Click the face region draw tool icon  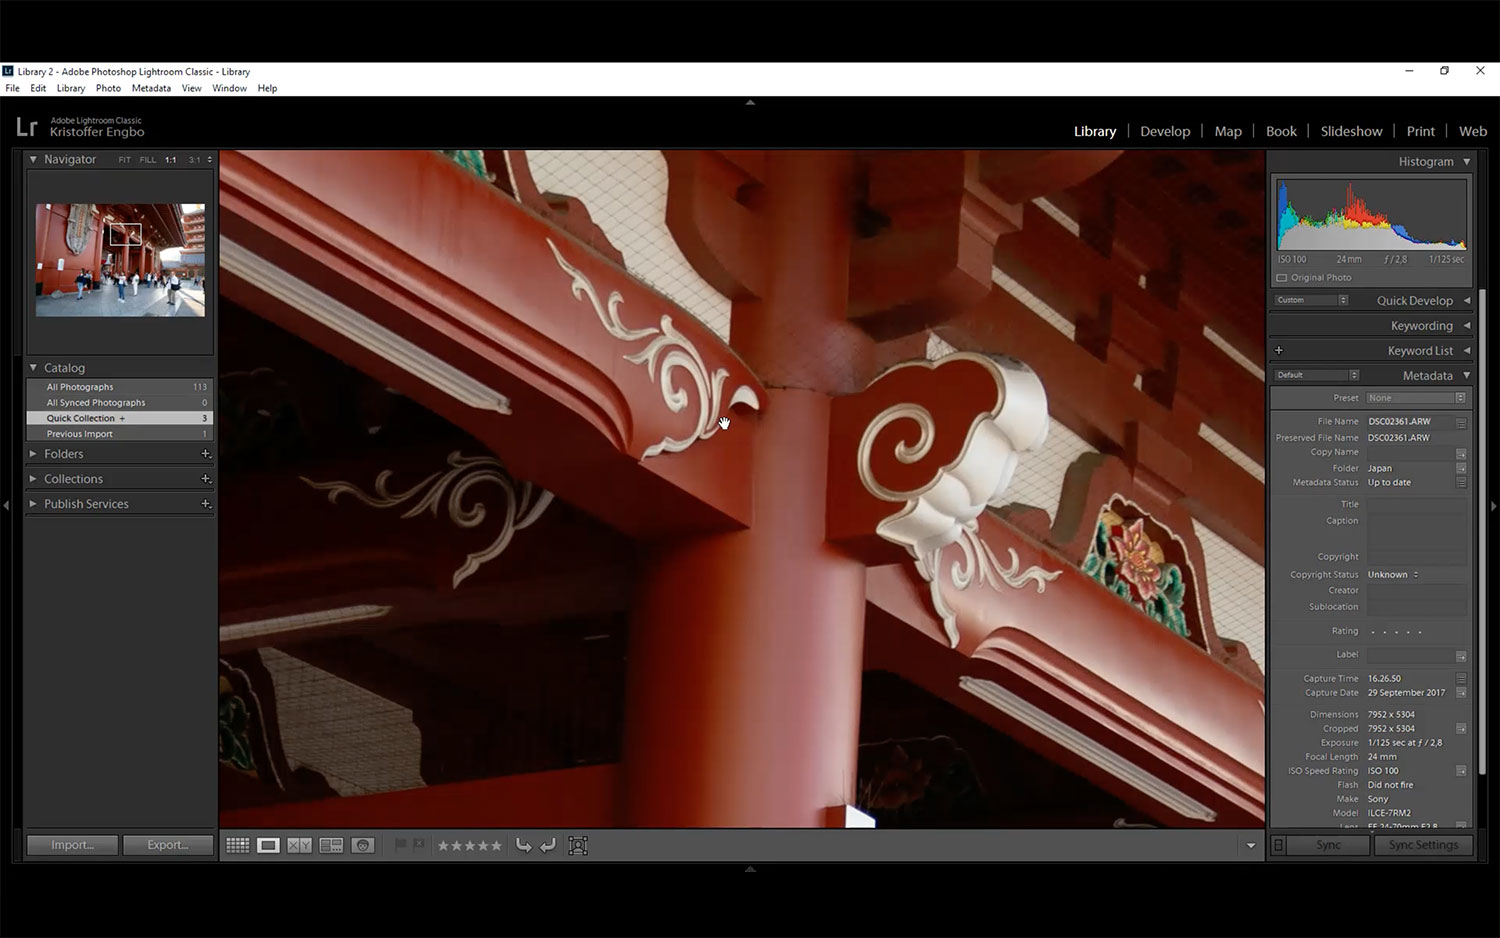pyautogui.click(x=578, y=845)
